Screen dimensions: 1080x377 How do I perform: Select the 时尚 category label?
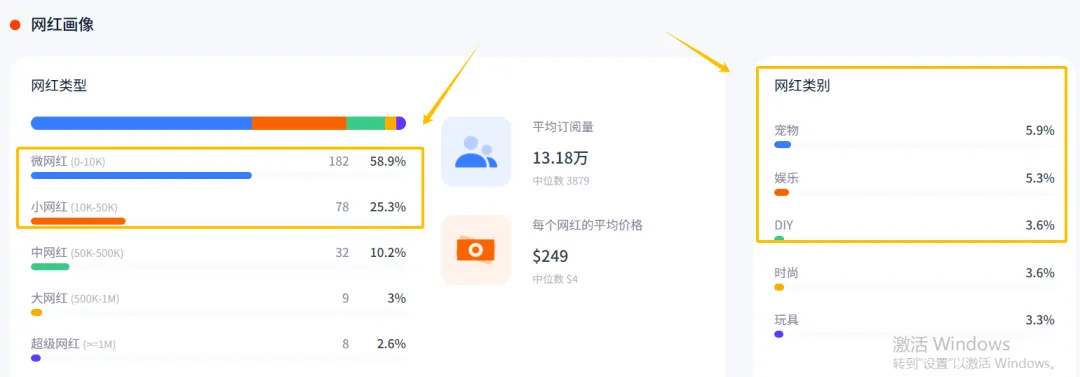pyautogui.click(x=787, y=273)
